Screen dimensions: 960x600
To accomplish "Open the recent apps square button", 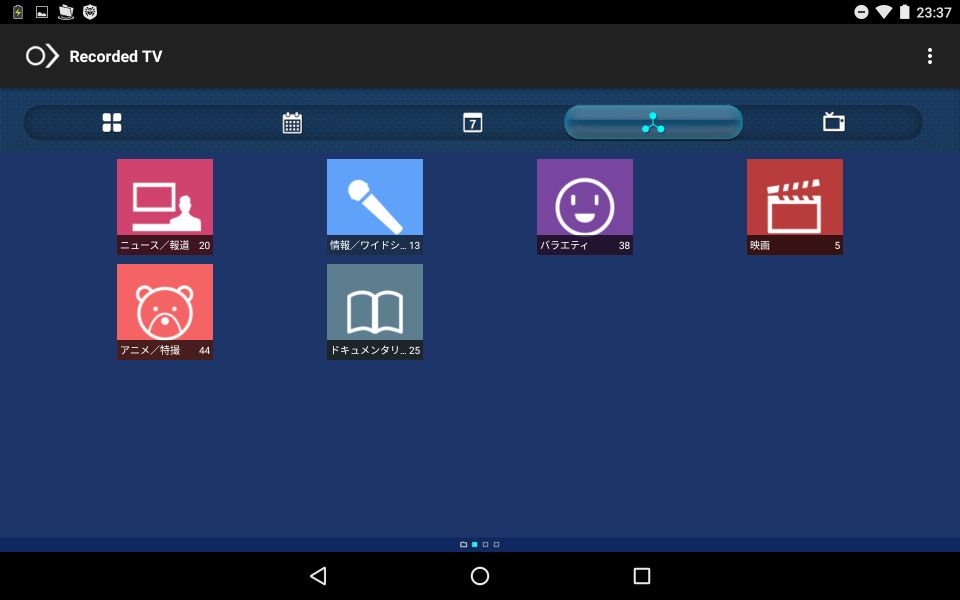I will click(x=642, y=576).
